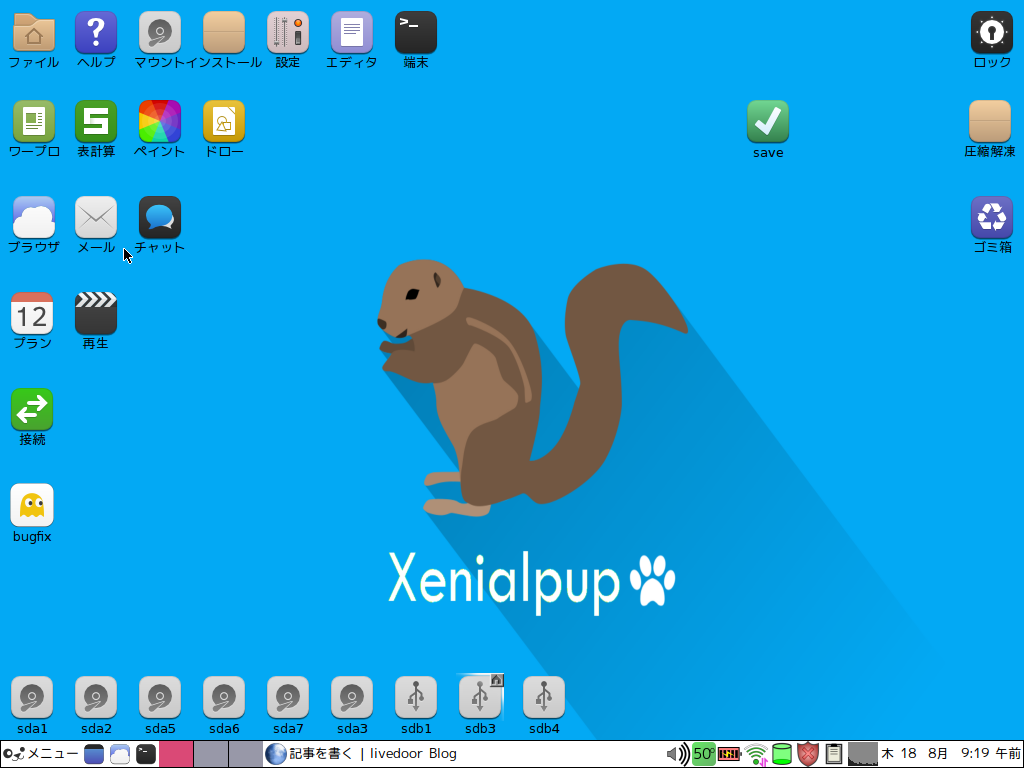Screen dimensions: 1024x768
Task: Open the ヘルプ help icon
Action: click(x=96, y=33)
